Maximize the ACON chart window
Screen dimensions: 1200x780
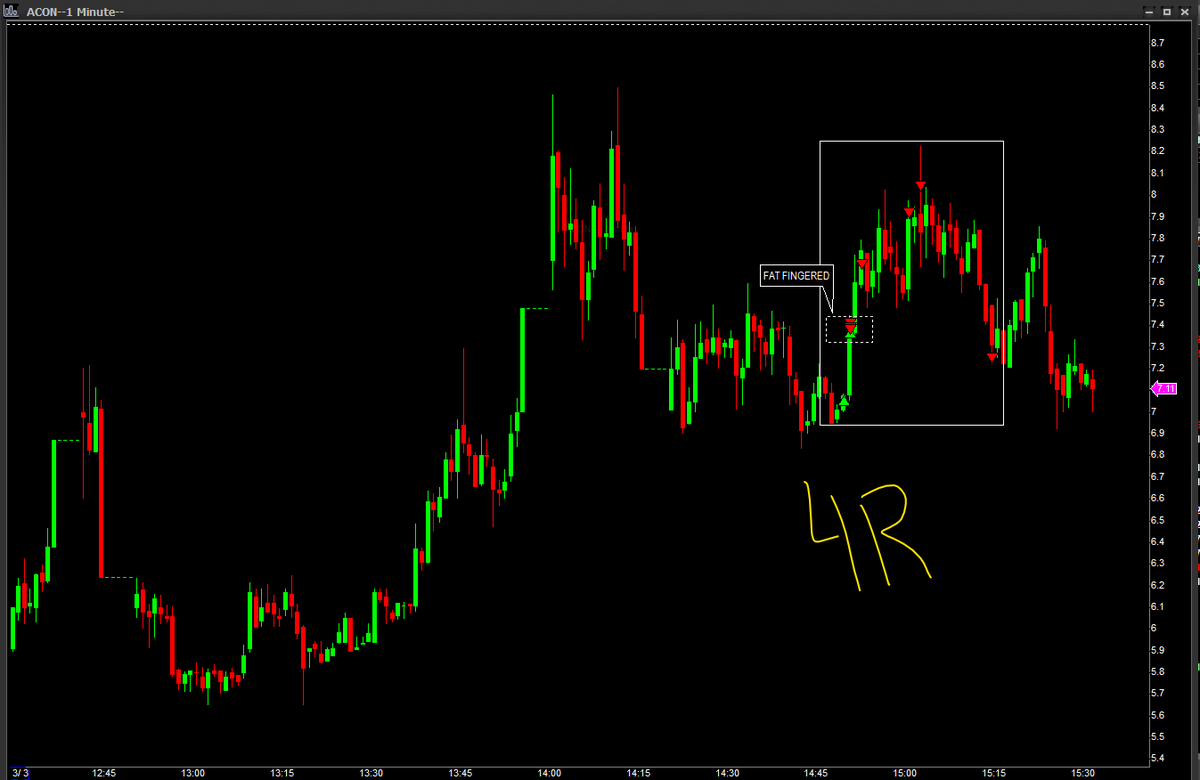(1167, 10)
